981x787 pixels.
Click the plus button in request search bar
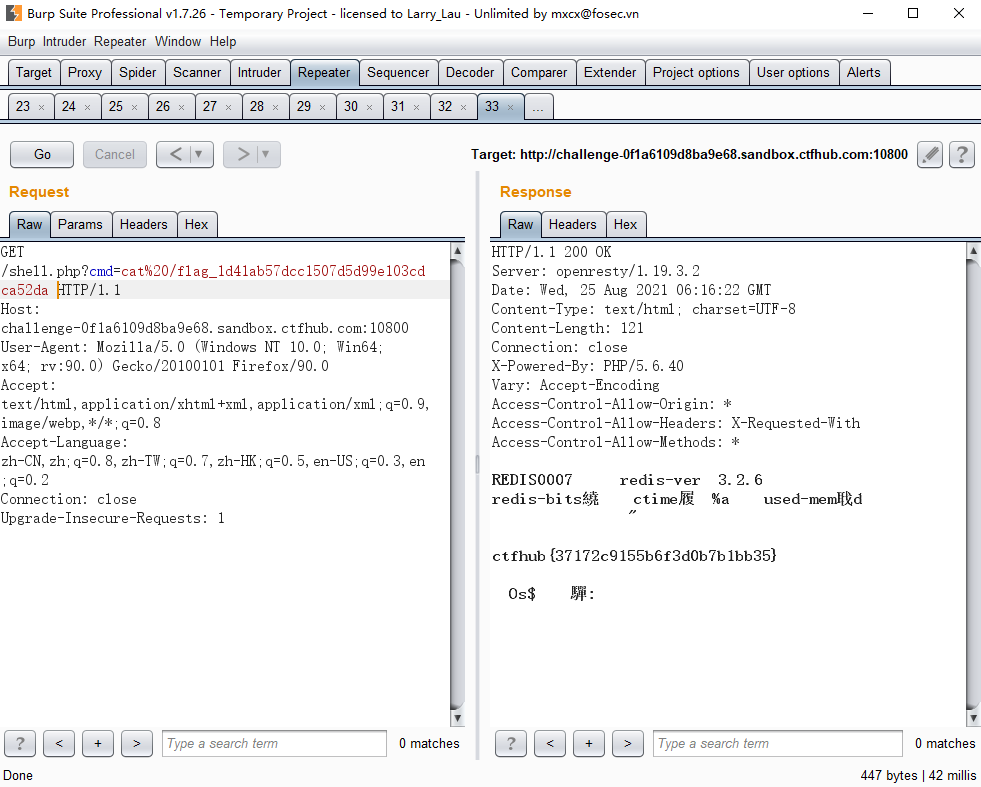pos(98,743)
